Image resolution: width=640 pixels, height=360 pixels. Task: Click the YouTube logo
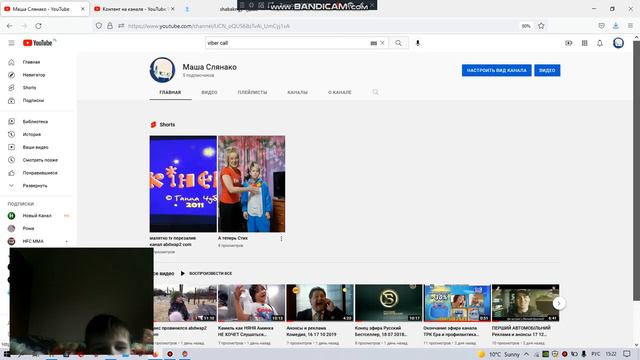pyautogui.click(x=38, y=43)
